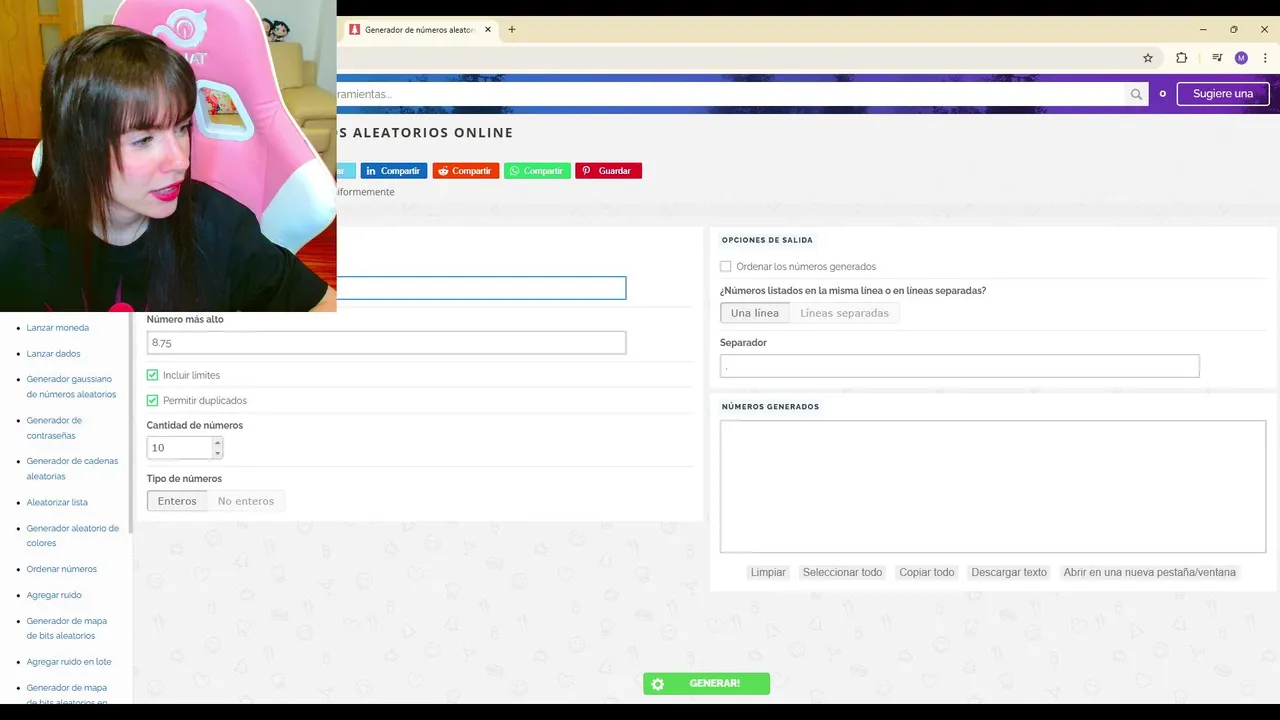Close the Generador de números tab
Screen dimensions: 1280x720
pyautogui.click(x=488, y=29)
